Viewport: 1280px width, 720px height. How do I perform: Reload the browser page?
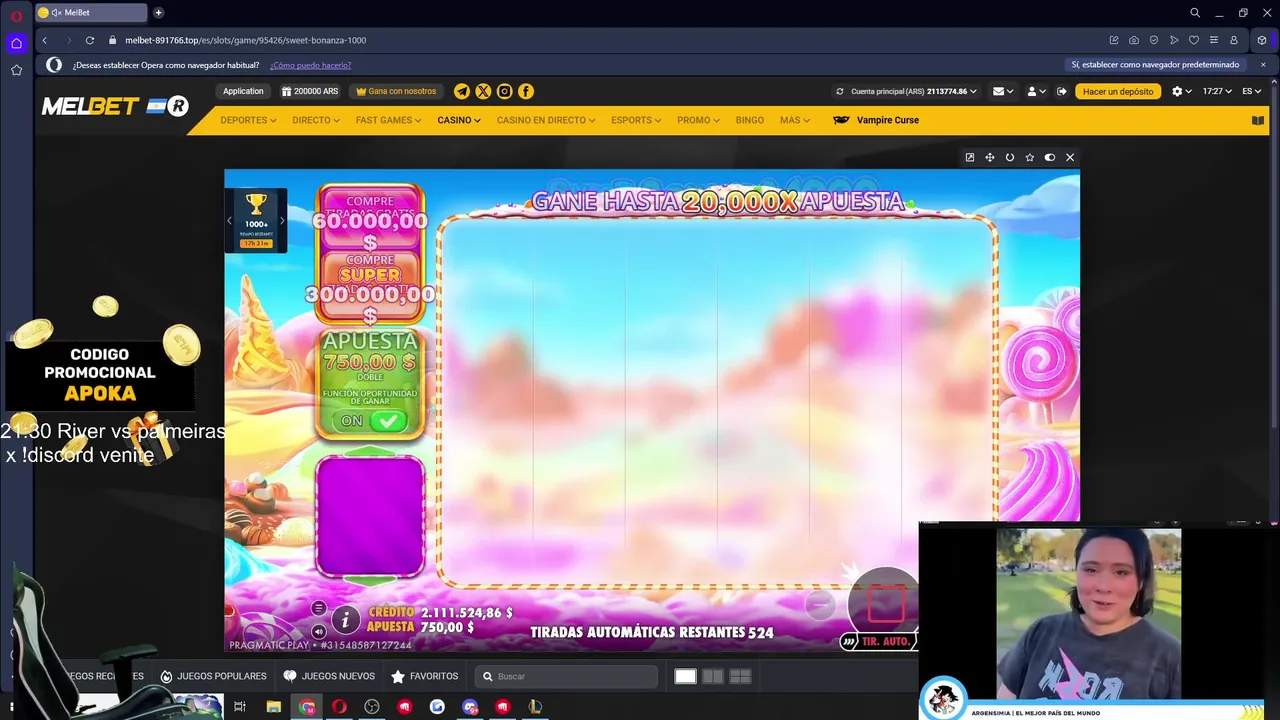point(90,40)
